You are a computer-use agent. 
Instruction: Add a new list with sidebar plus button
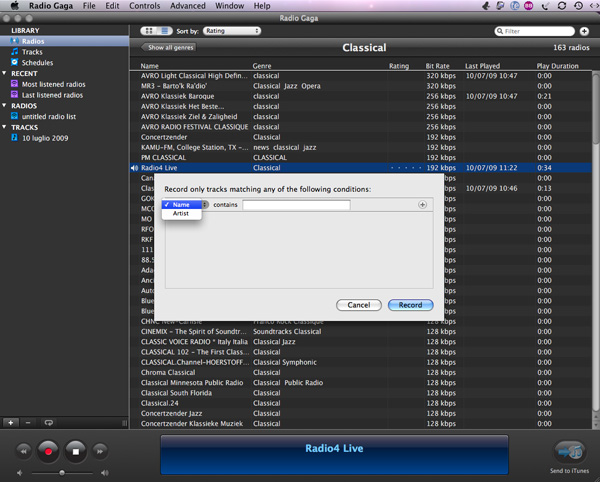tap(11, 423)
